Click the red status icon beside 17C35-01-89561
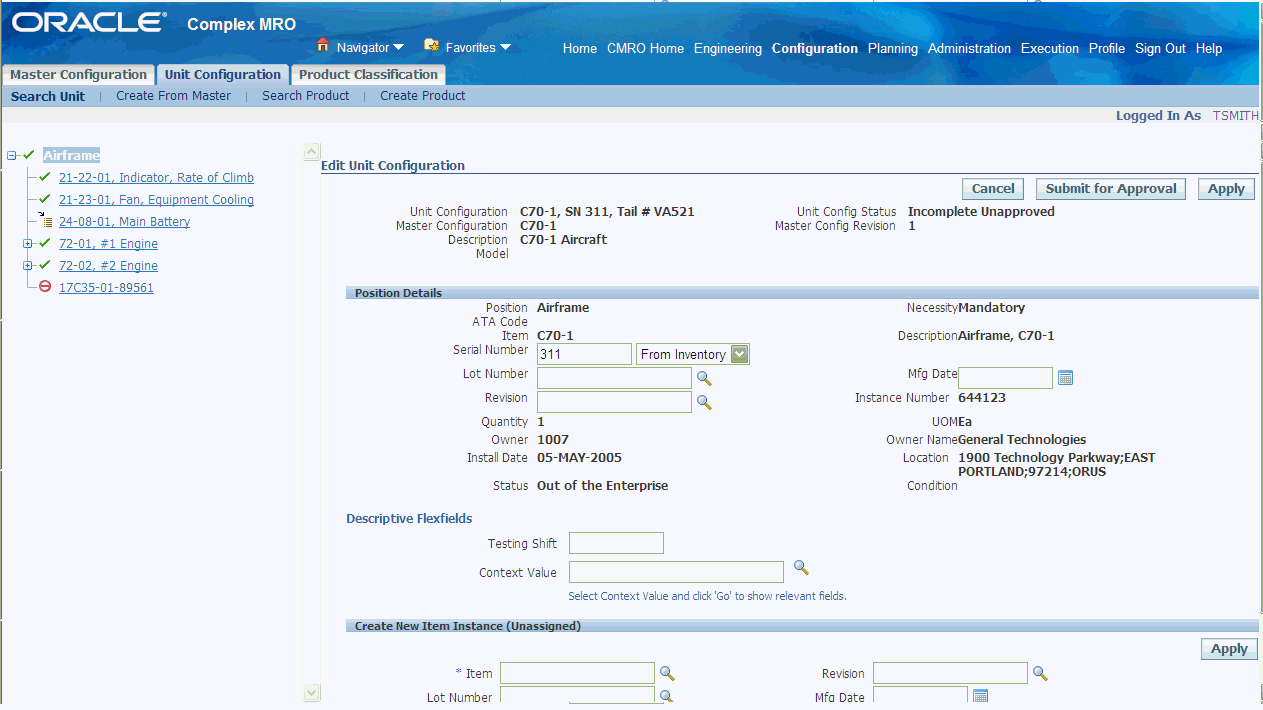 coord(45,287)
